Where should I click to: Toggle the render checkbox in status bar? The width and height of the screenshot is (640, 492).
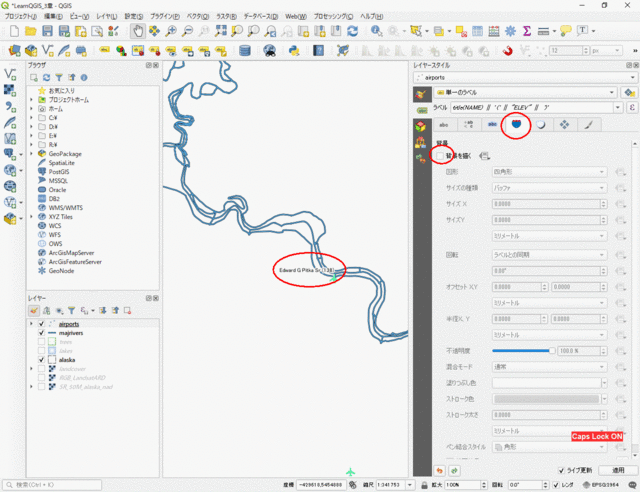pyautogui.click(x=556, y=485)
